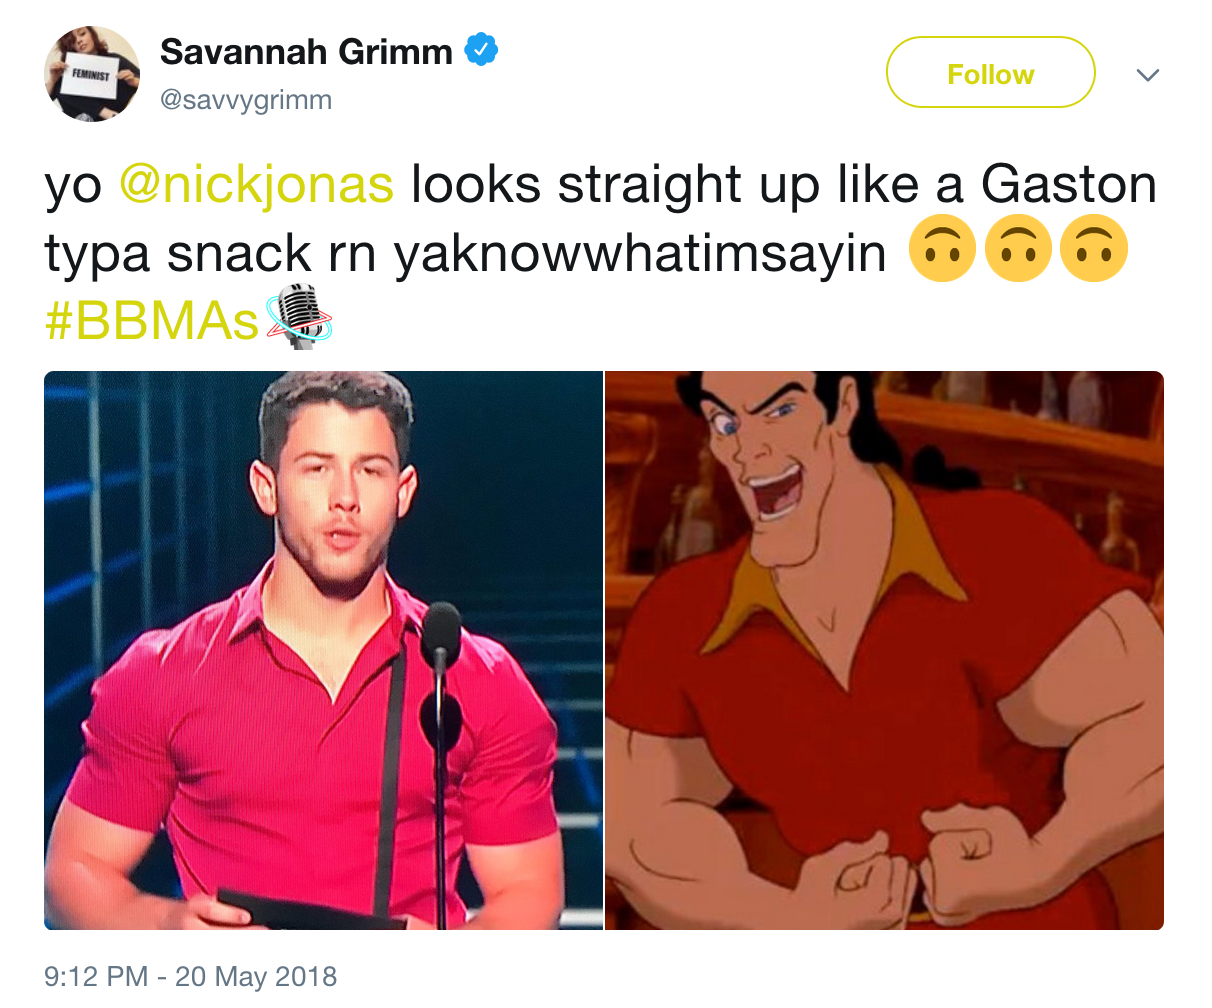Click the middle upside-down face emoji

(x=1017, y=251)
